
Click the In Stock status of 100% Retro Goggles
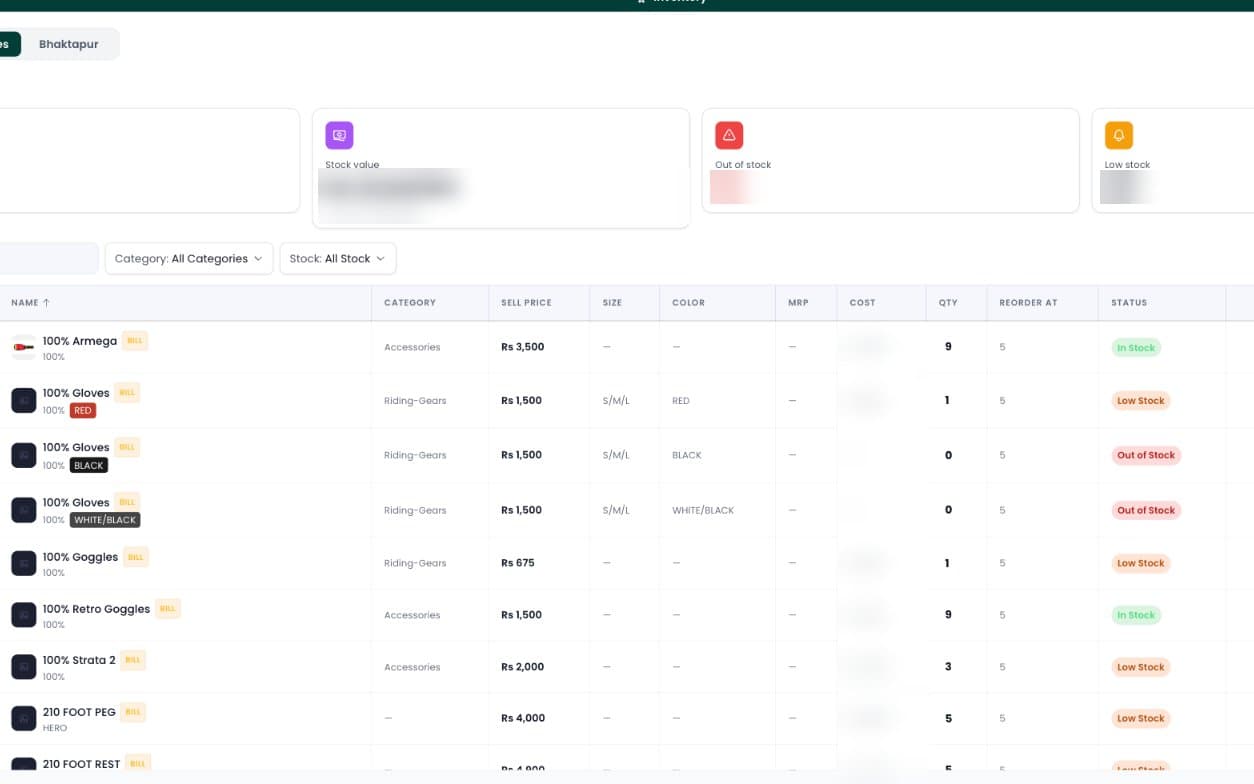1136,615
